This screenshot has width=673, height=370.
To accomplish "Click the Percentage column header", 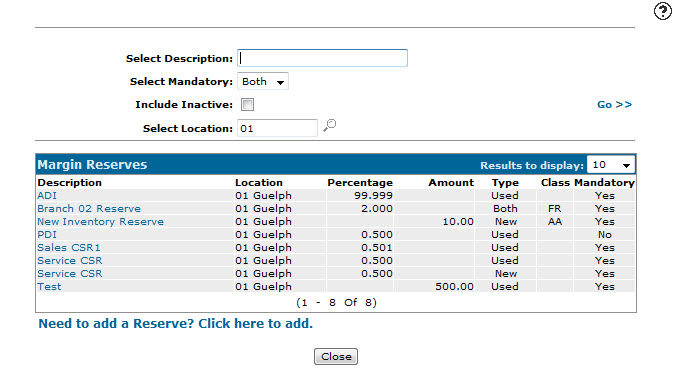I will pos(360,183).
